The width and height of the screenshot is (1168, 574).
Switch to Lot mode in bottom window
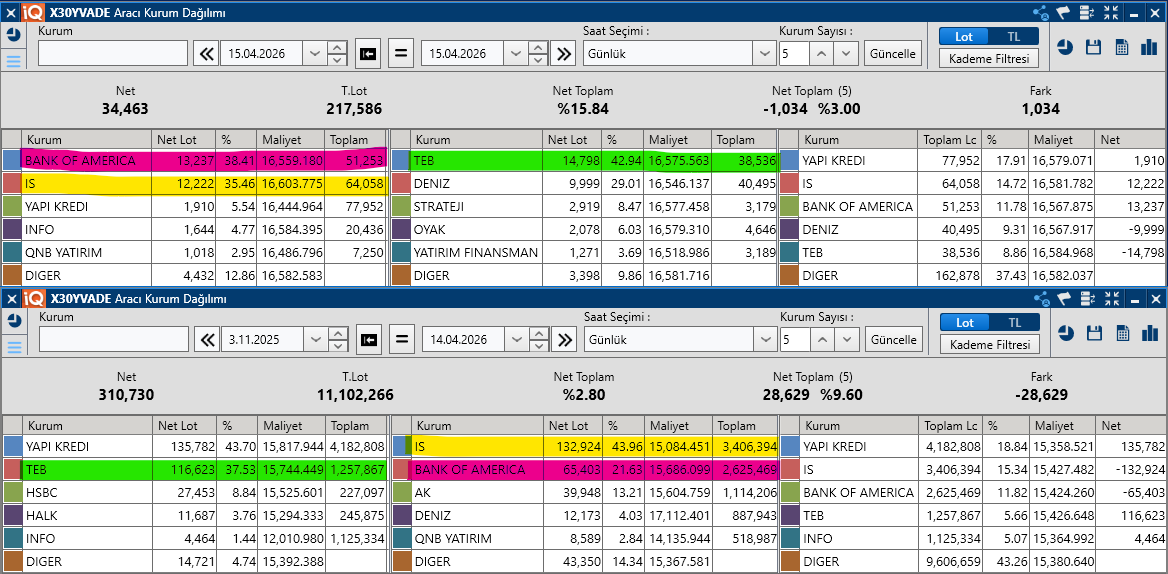965,322
